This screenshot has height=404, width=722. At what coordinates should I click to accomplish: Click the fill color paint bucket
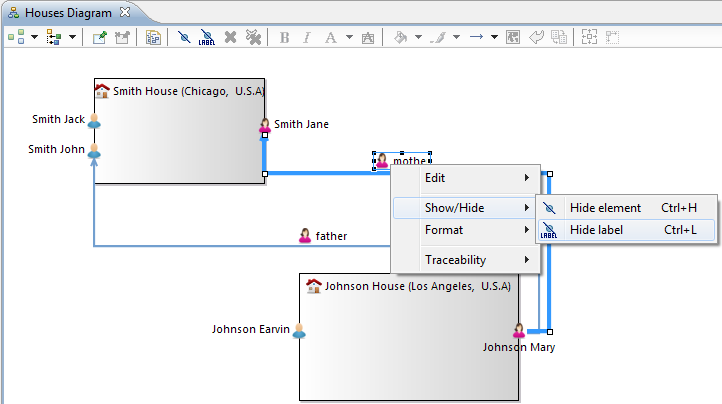coord(401,37)
